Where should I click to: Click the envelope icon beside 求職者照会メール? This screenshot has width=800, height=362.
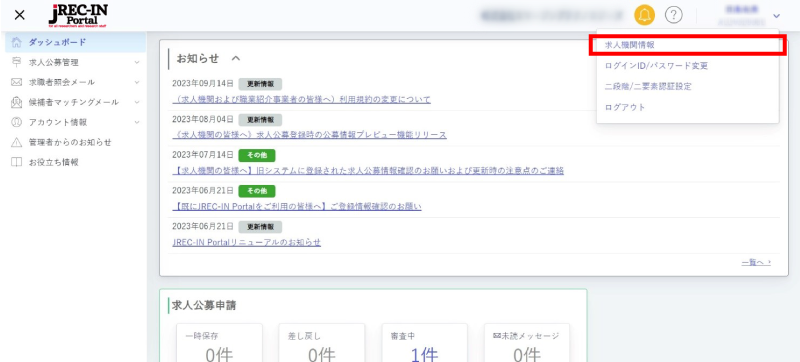pos(17,82)
